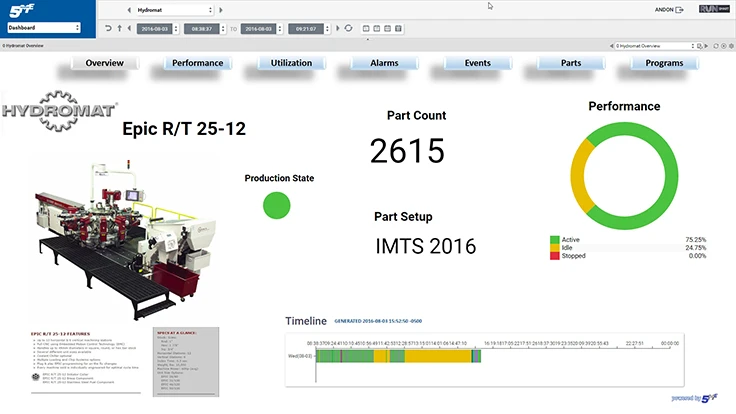Step time range forward with right arrow
736x414 pixels.
coord(336,29)
